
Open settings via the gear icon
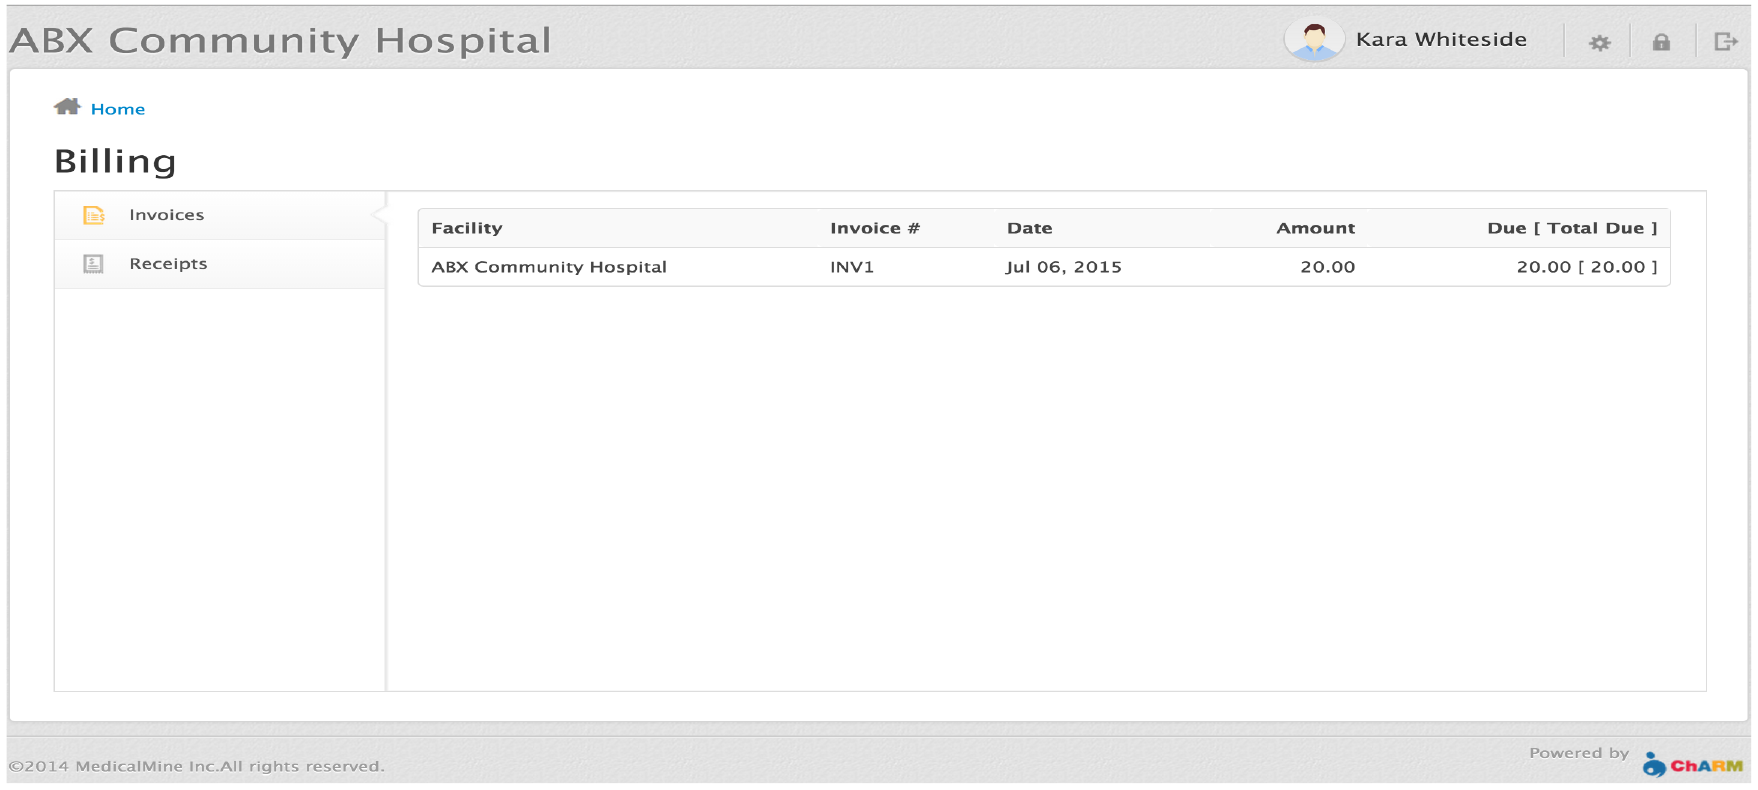1599,43
